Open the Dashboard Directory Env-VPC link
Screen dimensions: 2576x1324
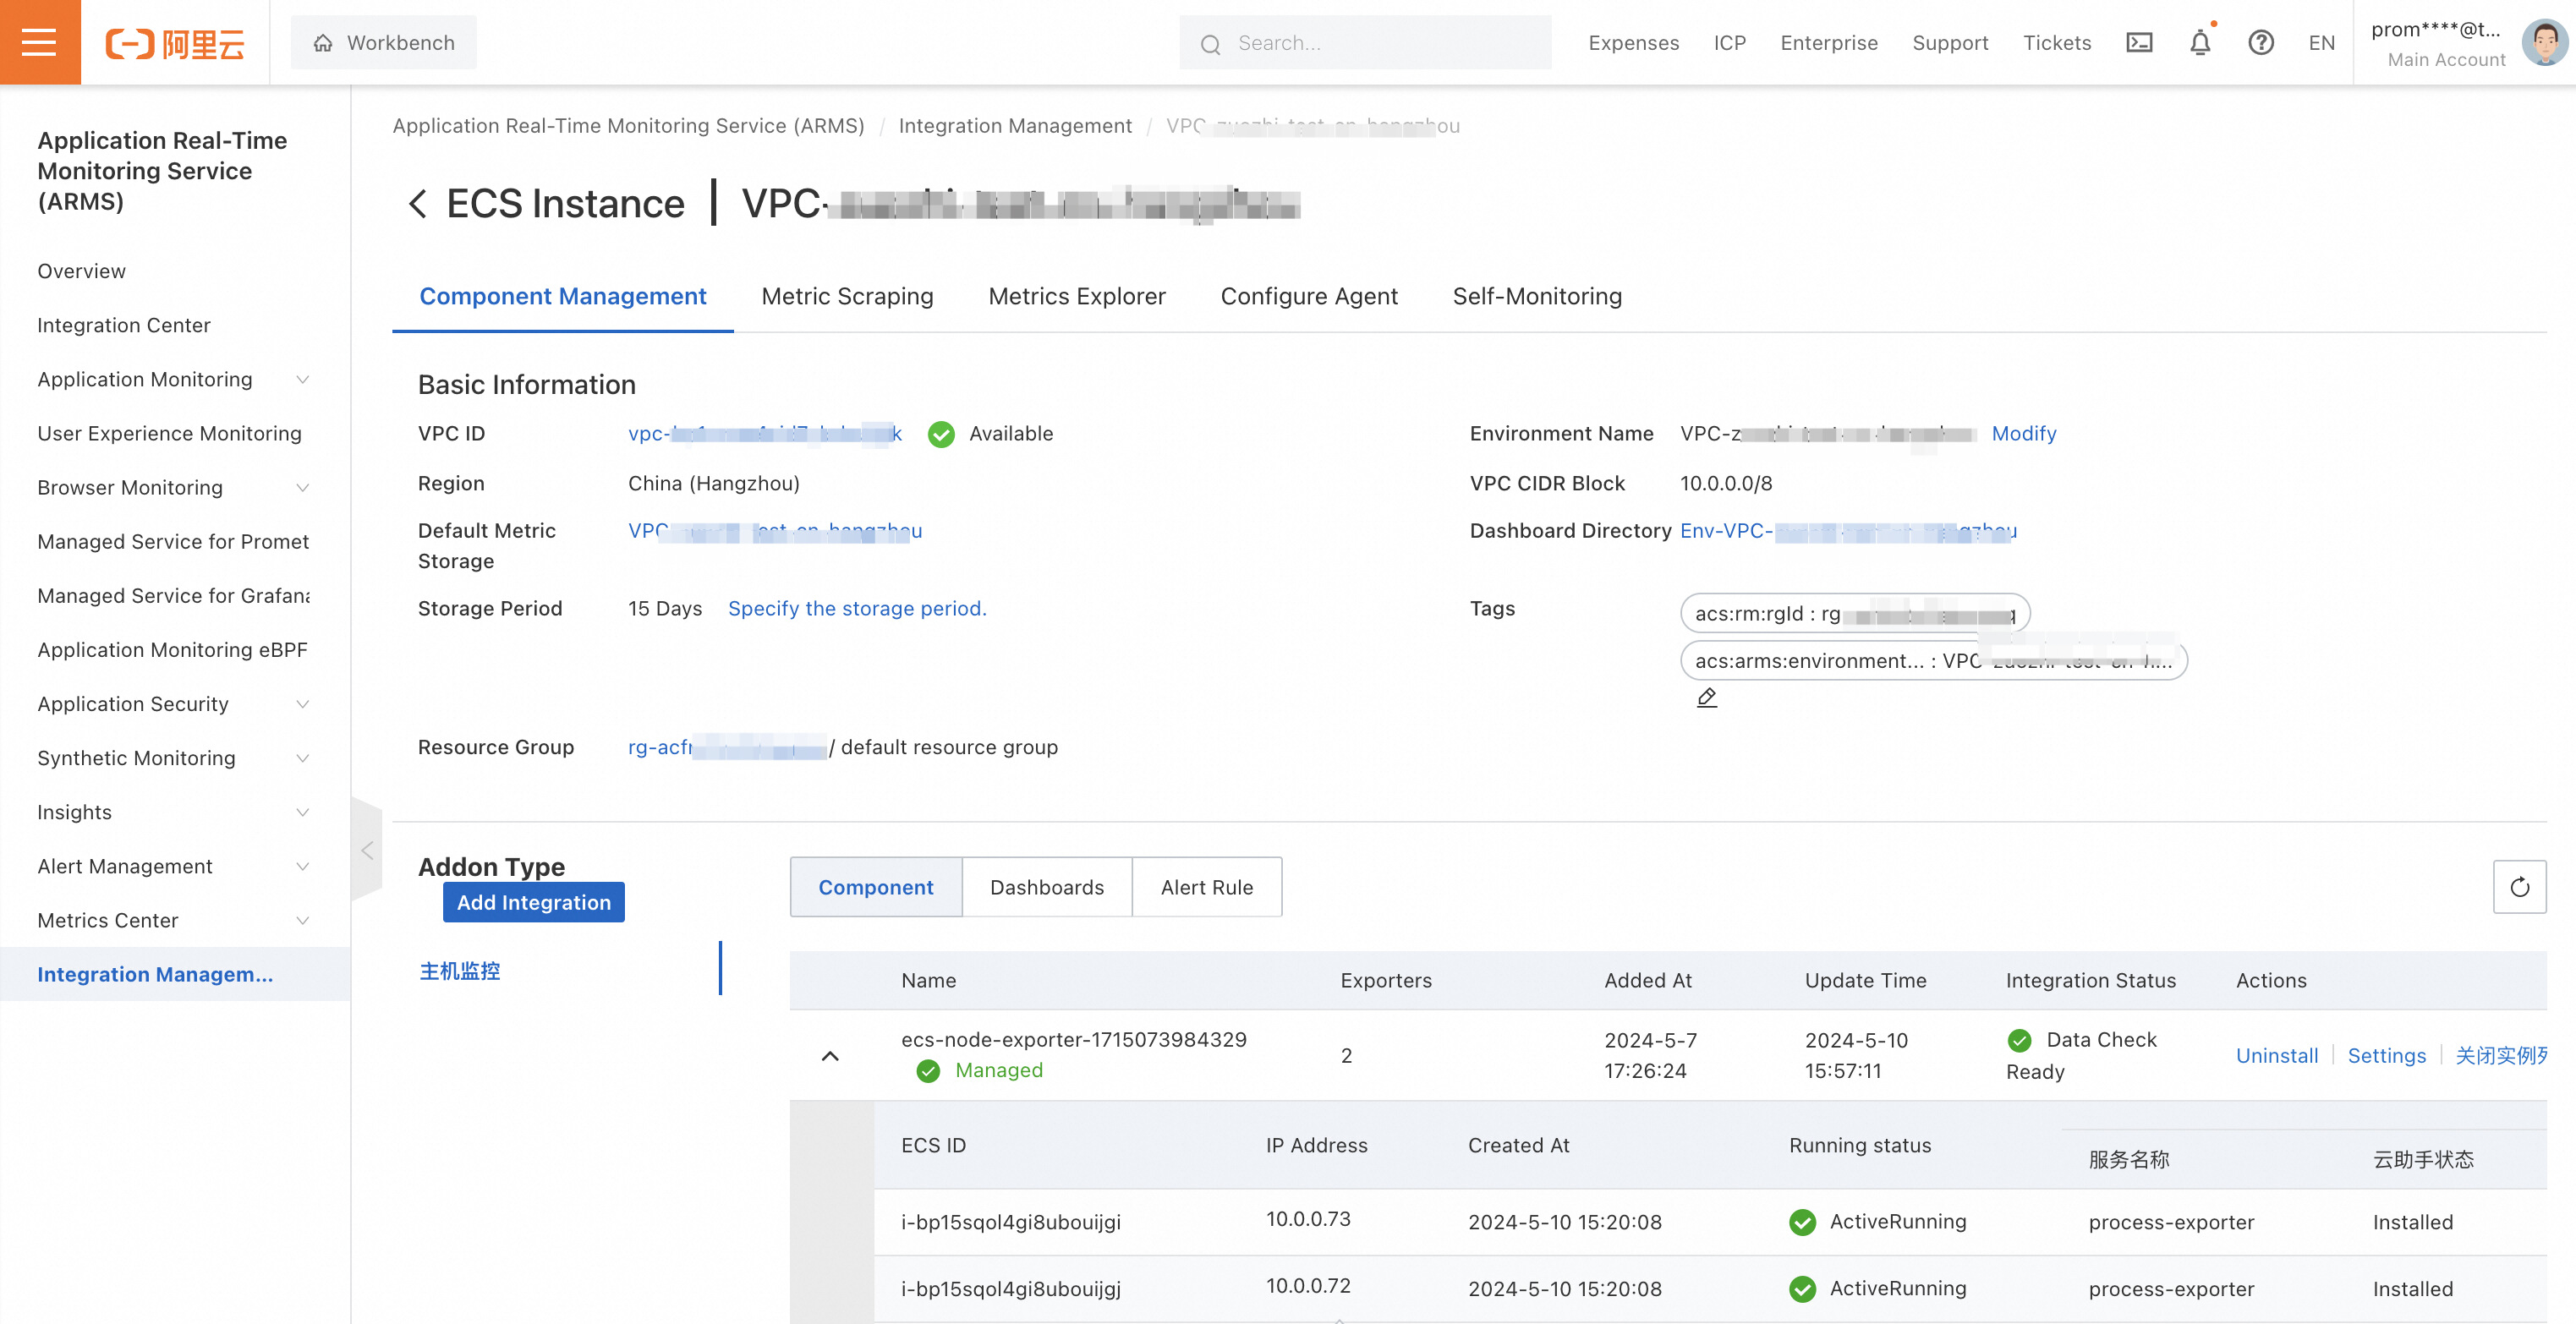tap(1848, 530)
